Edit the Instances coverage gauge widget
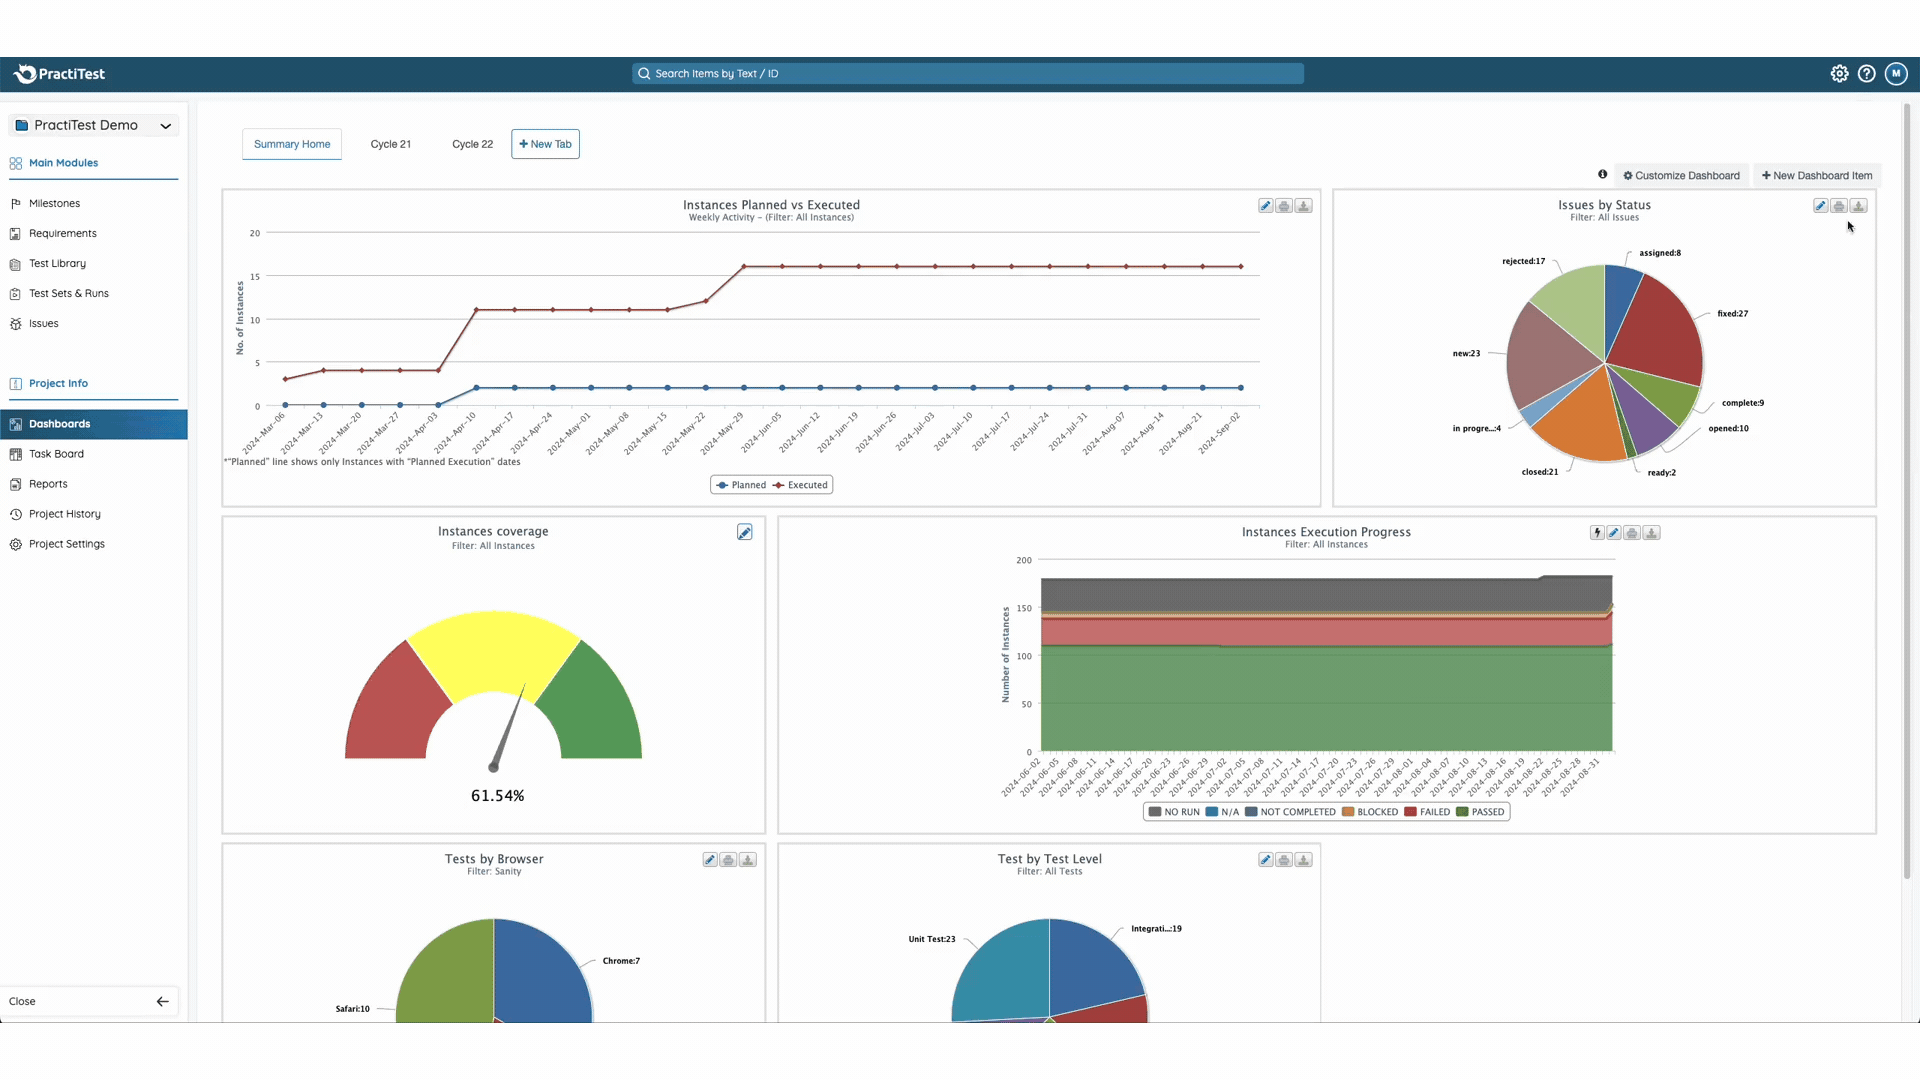 click(x=744, y=533)
